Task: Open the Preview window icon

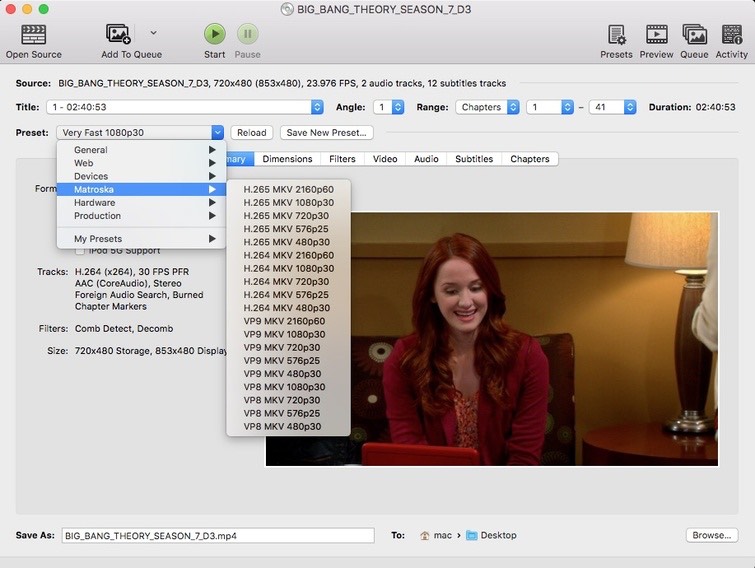Action: (x=656, y=35)
